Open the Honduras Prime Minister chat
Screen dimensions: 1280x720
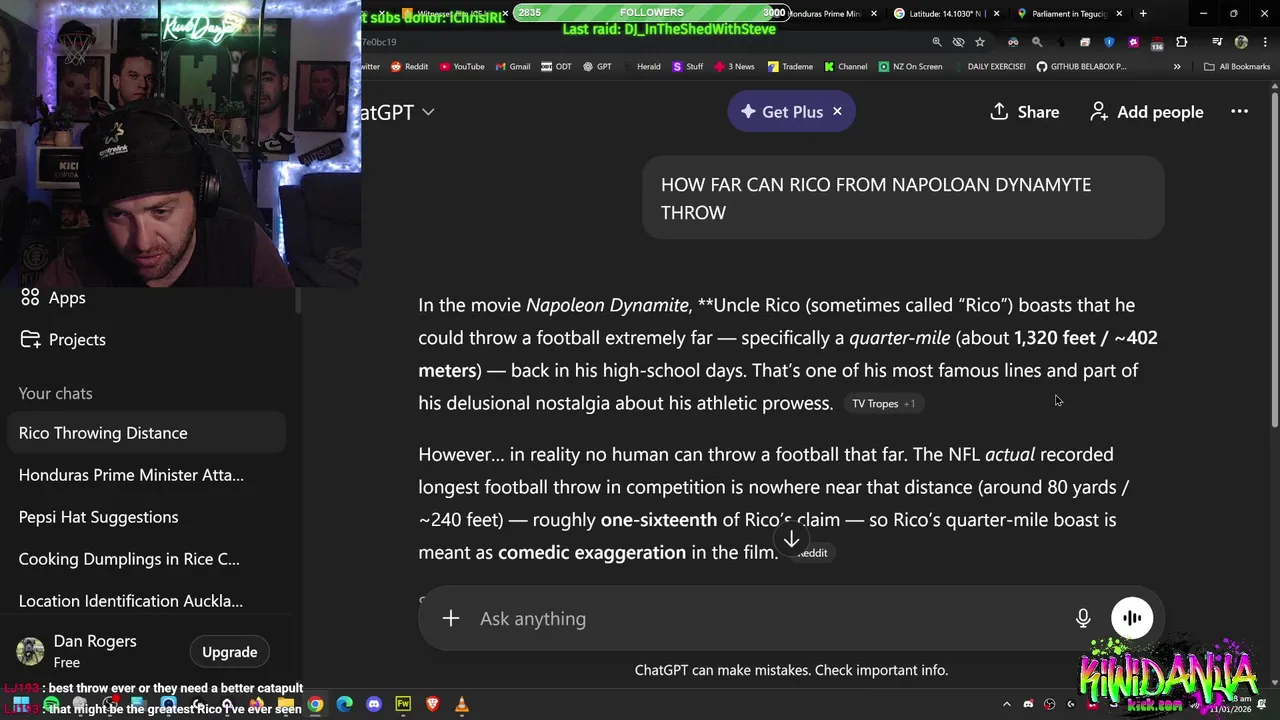[148, 475]
